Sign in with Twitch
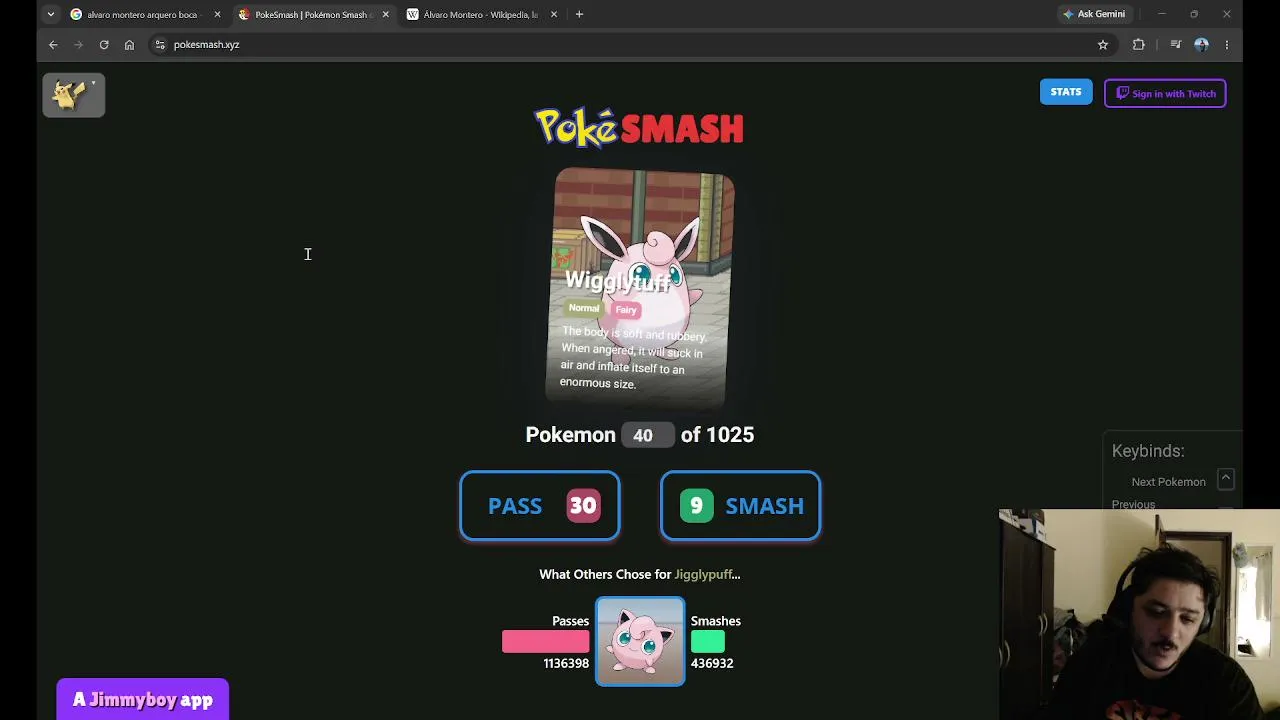This screenshot has width=1280, height=720. pyautogui.click(x=1165, y=93)
